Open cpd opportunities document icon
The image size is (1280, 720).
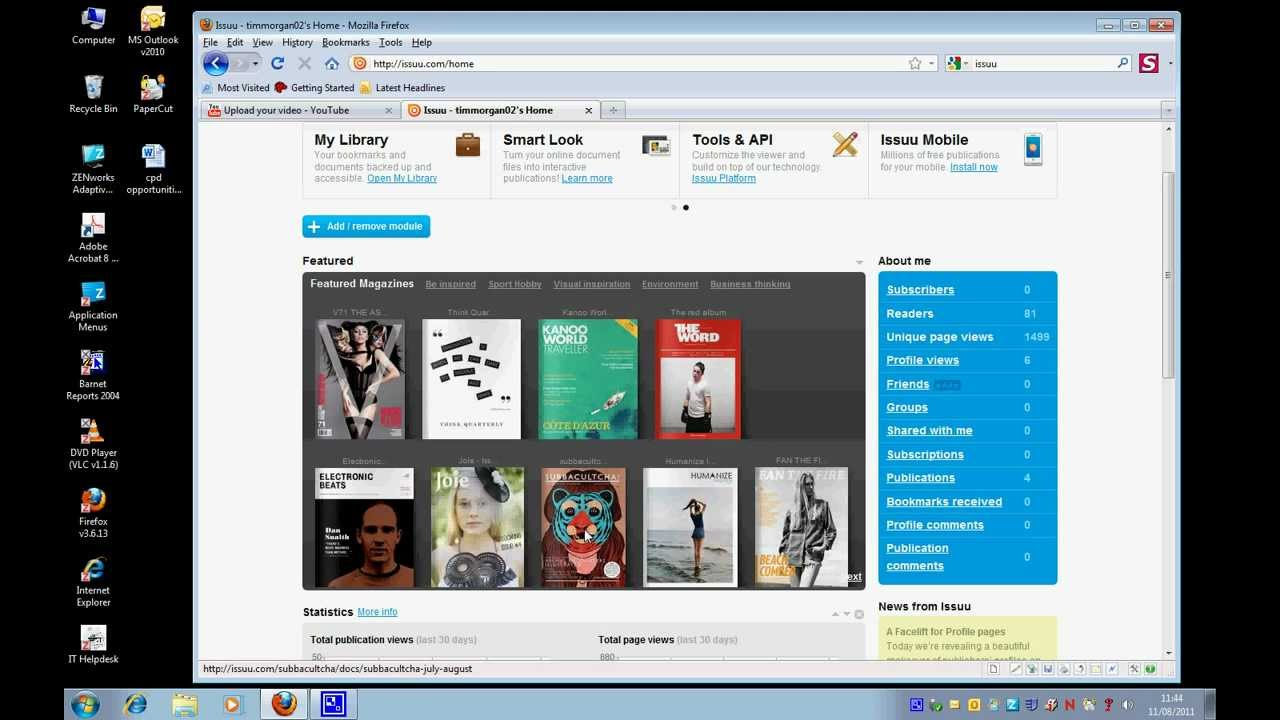pyautogui.click(x=153, y=170)
